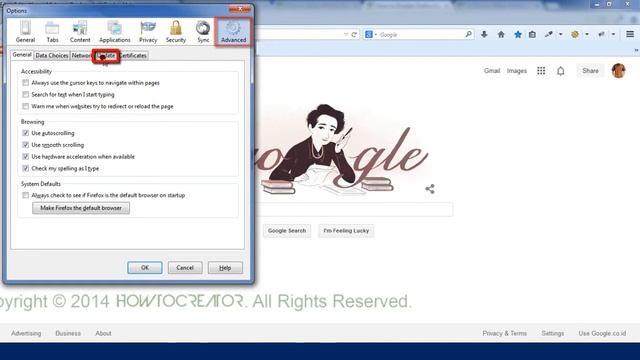The image size is (640, 360).
Task: Click the Firefox home icon
Action: [501, 35]
